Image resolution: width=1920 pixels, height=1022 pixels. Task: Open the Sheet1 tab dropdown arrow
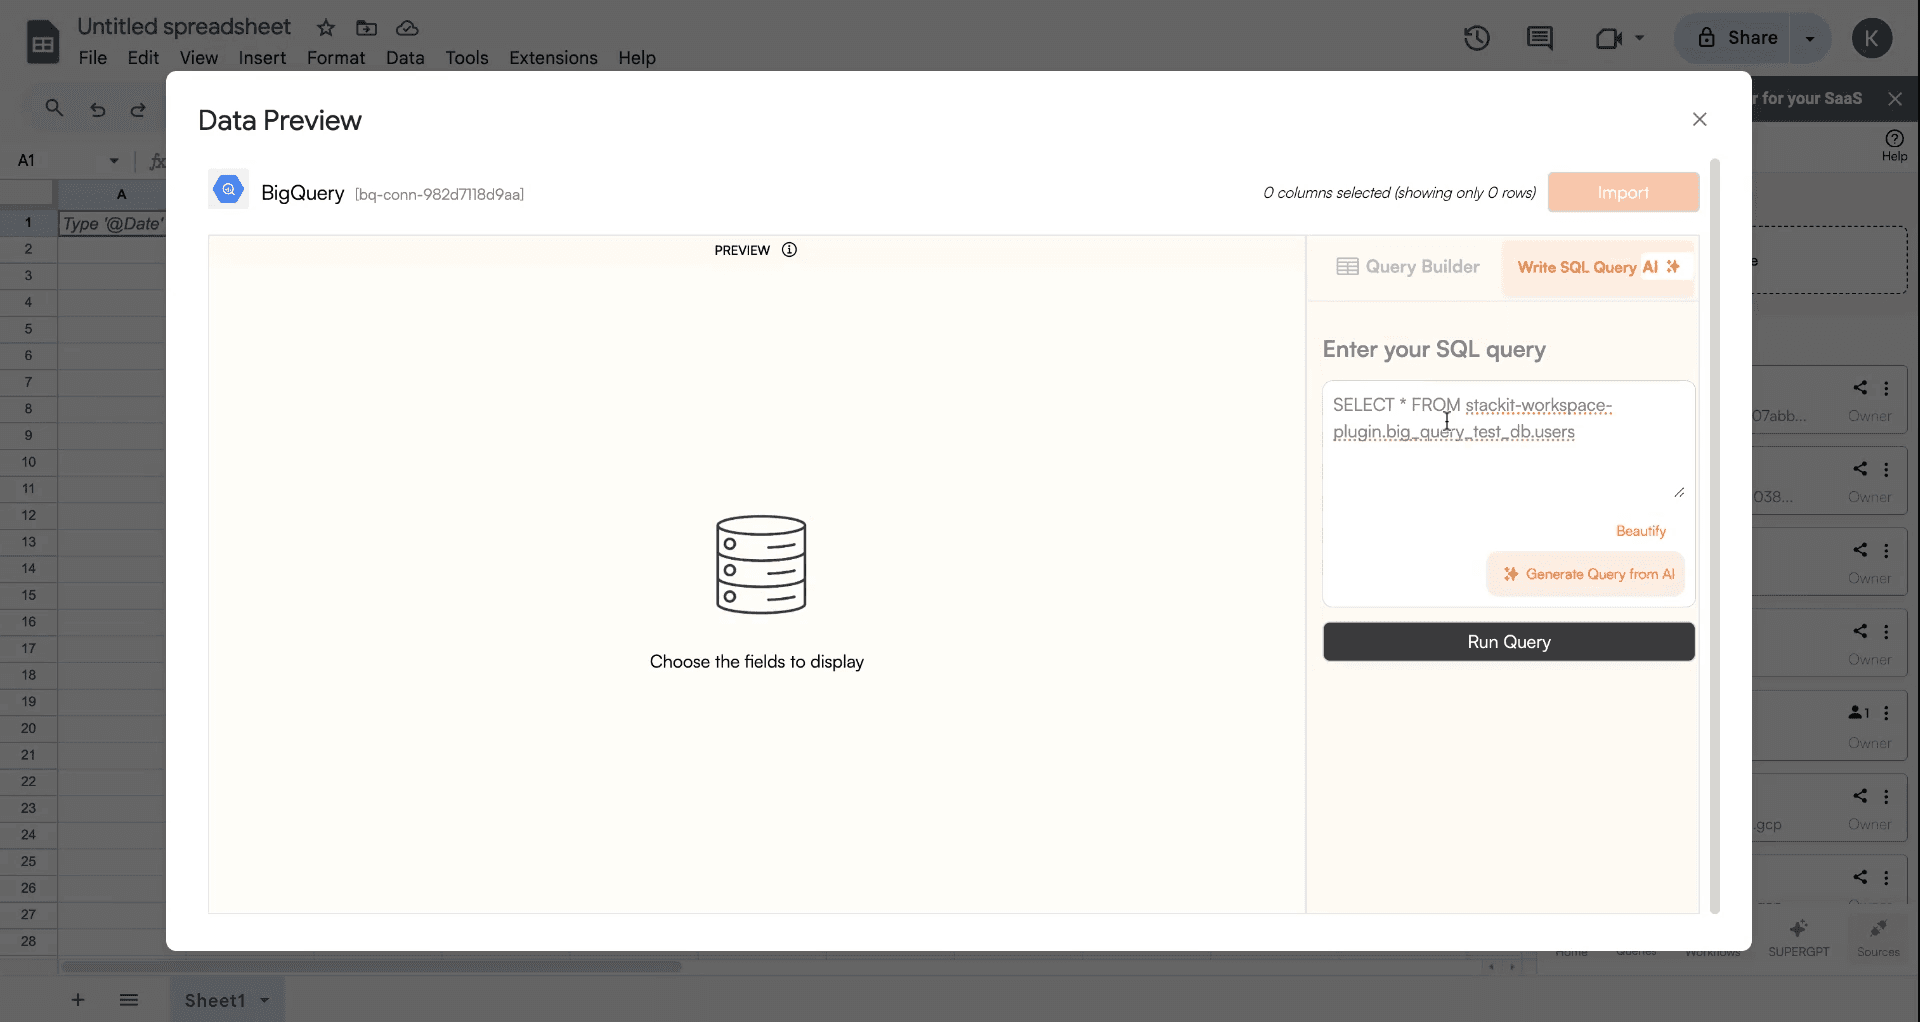[x=265, y=1000]
